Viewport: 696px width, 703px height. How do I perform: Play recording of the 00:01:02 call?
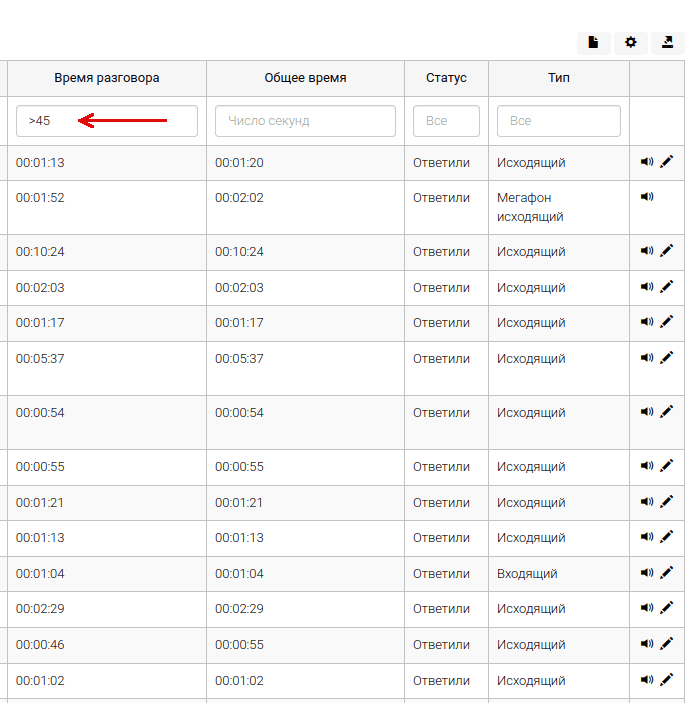click(647, 680)
